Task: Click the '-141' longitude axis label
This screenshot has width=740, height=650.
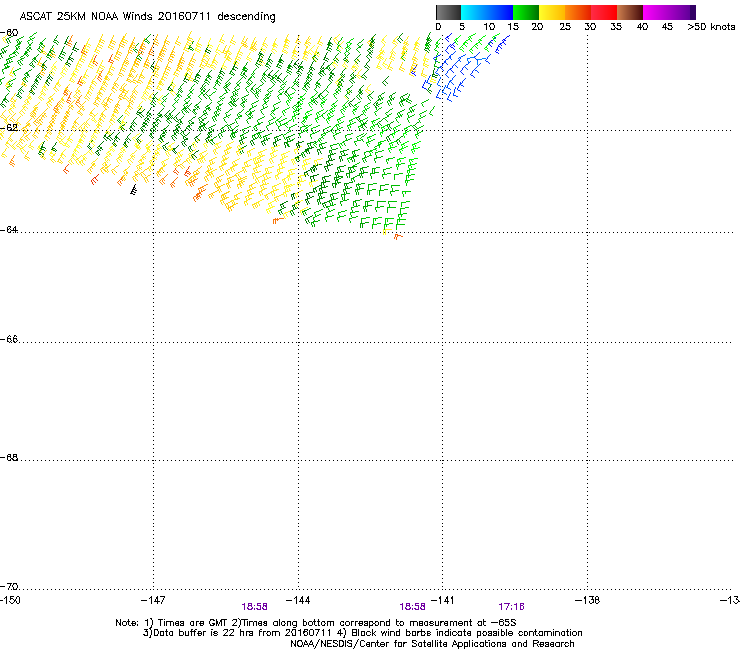Action: tap(442, 600)
